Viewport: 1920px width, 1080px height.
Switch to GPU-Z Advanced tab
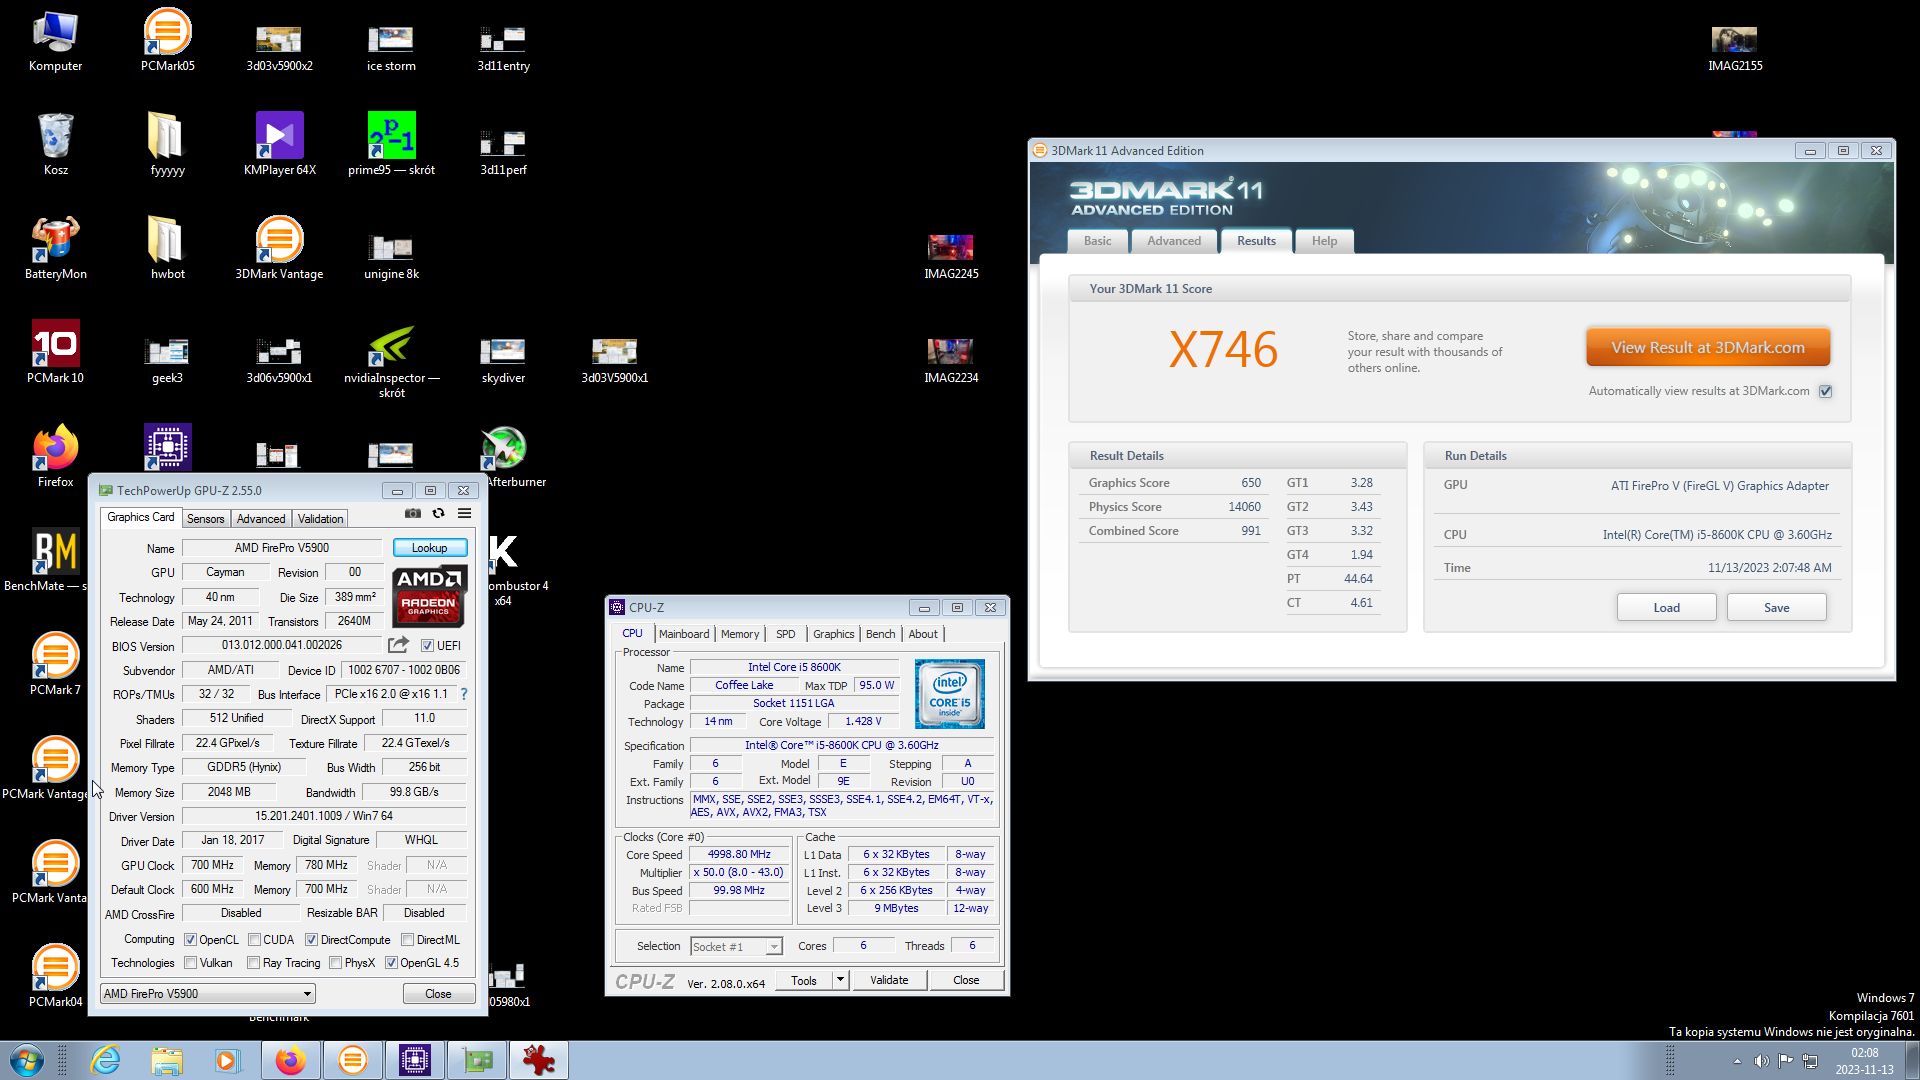click(x=261, y=518)
